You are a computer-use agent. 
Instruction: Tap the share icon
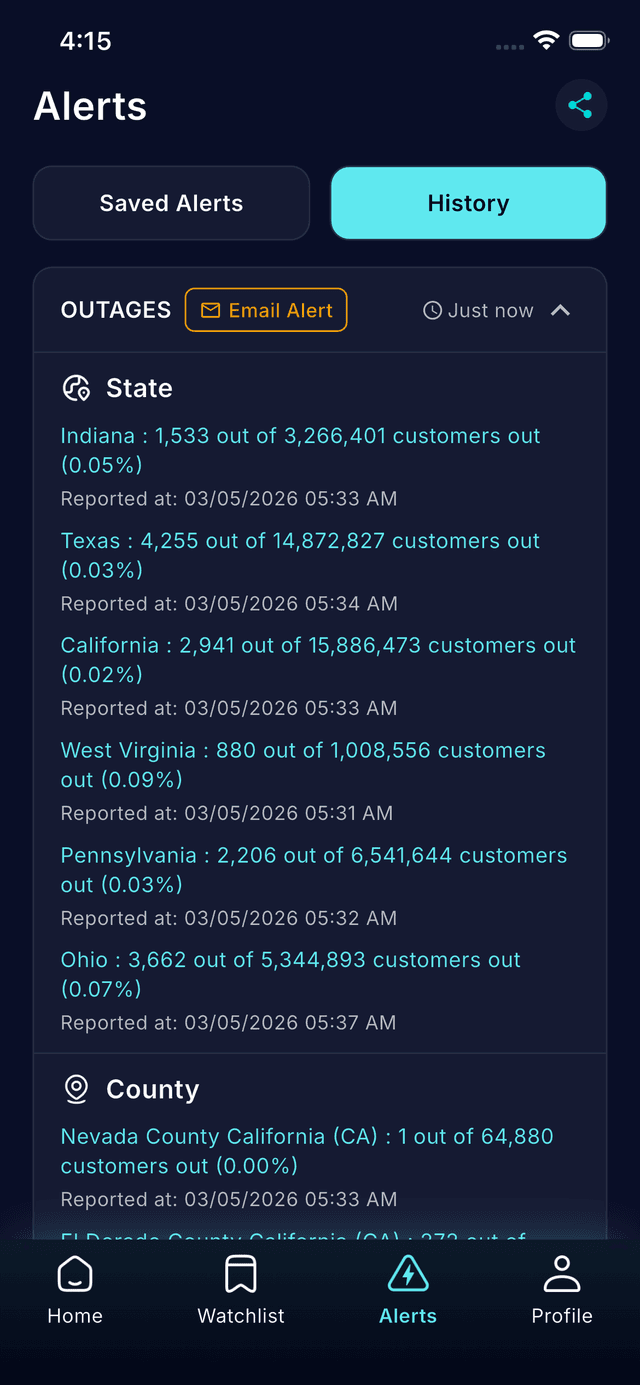coord(581,105)
